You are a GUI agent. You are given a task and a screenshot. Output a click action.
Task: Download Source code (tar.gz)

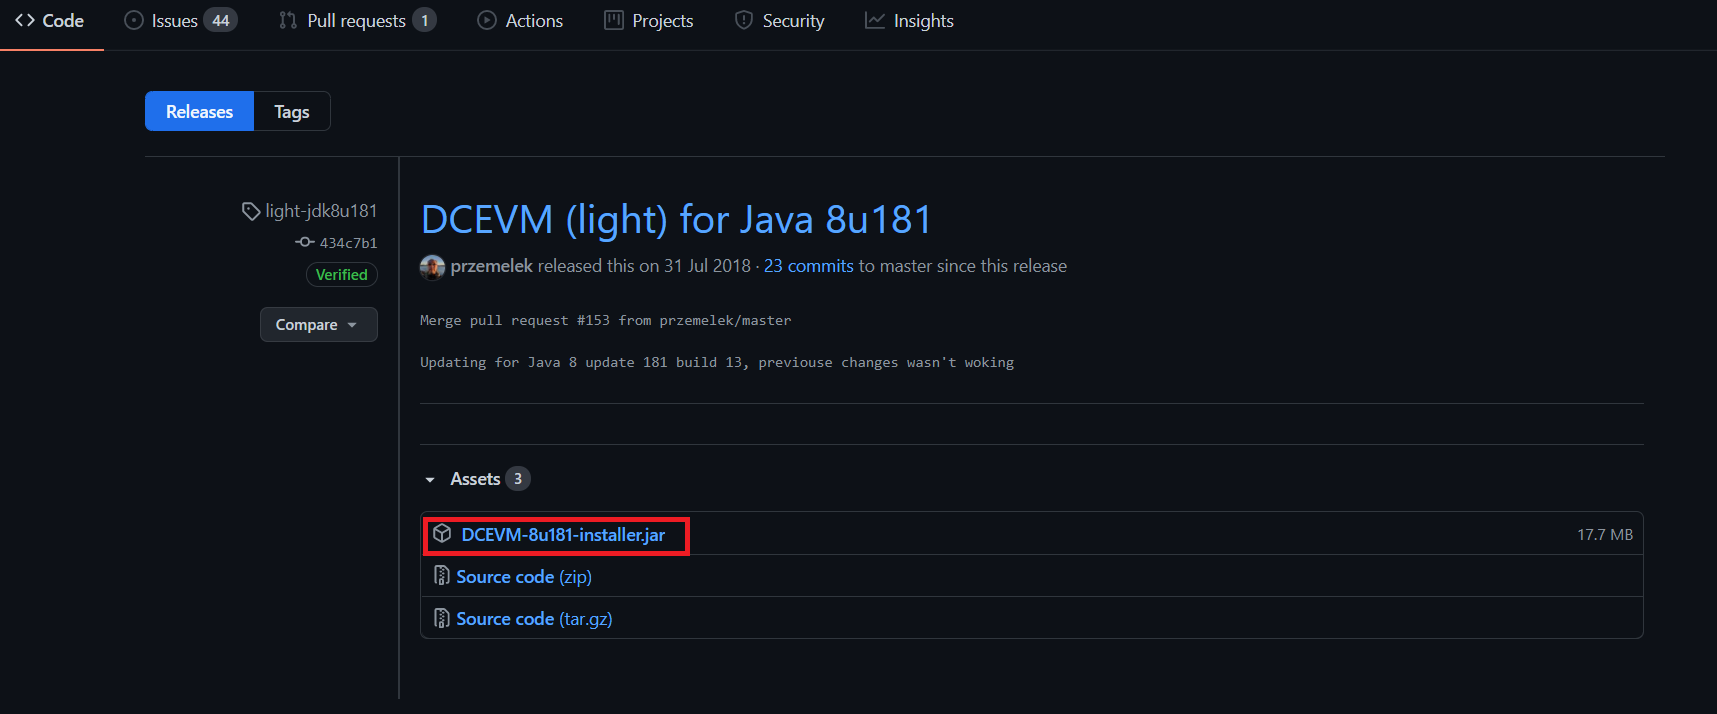[534, 619]
